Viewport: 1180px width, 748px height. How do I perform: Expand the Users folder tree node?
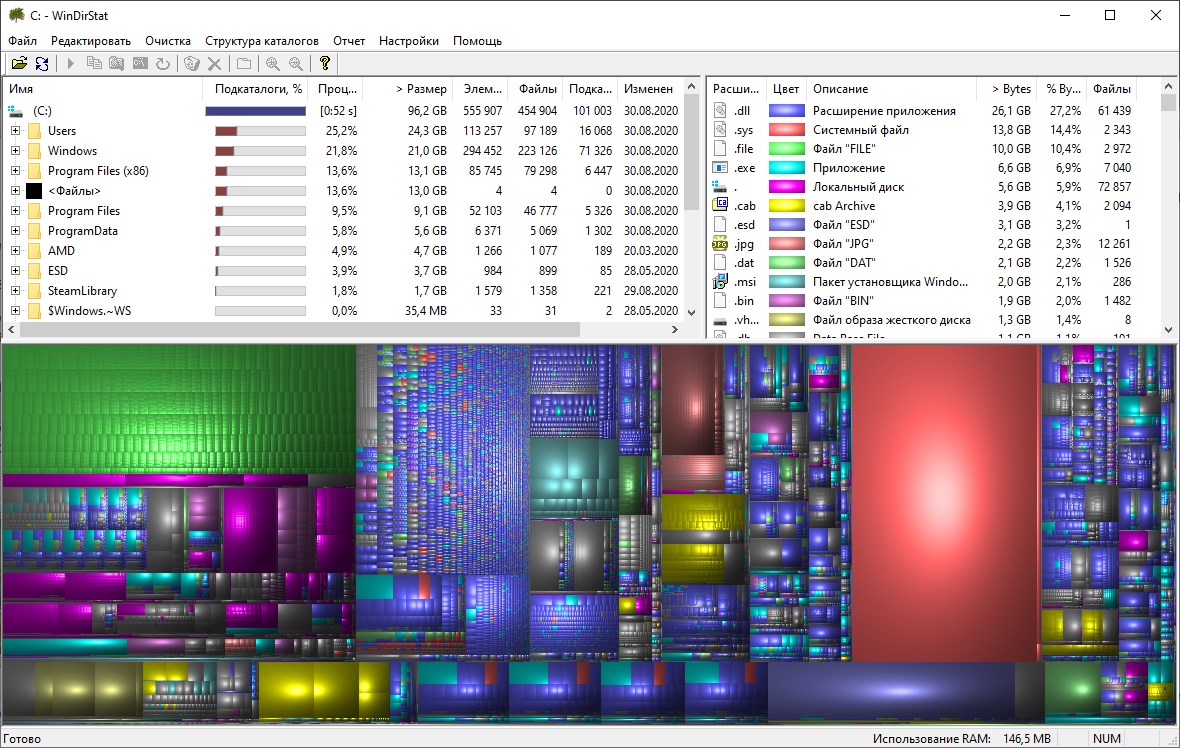[15, 131]
